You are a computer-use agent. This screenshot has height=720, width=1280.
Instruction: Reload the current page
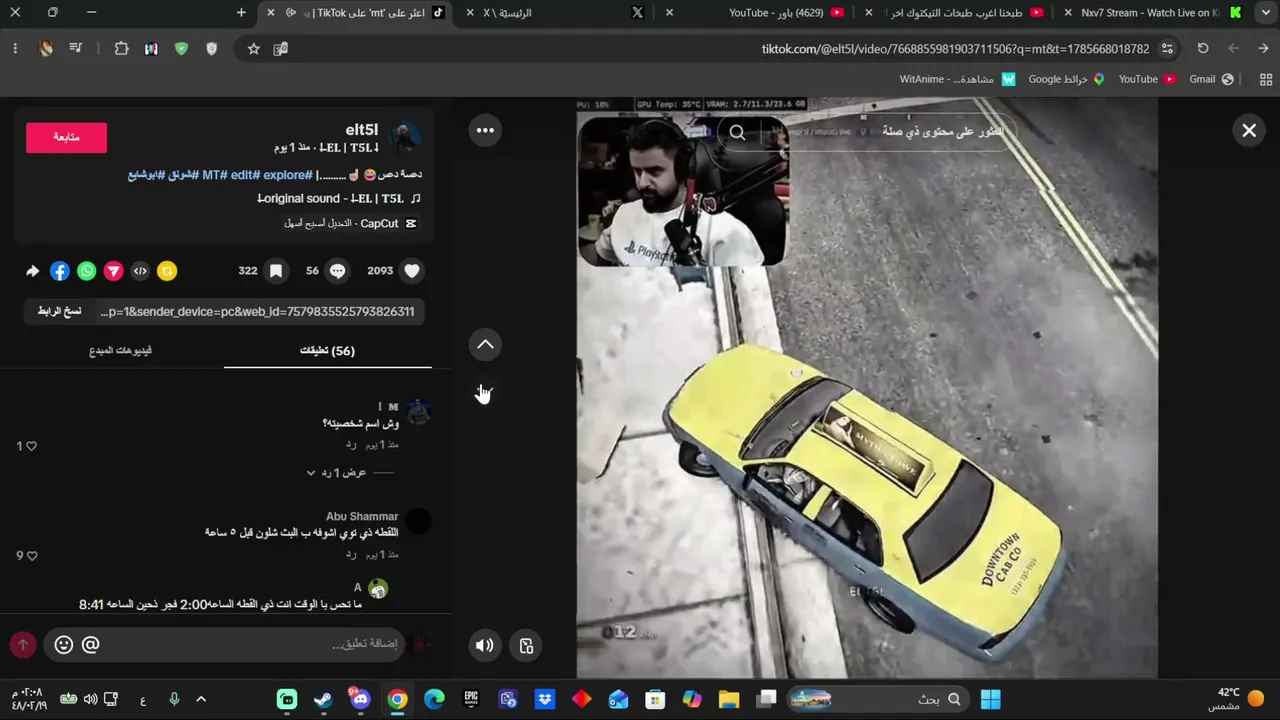point(1203,48)
